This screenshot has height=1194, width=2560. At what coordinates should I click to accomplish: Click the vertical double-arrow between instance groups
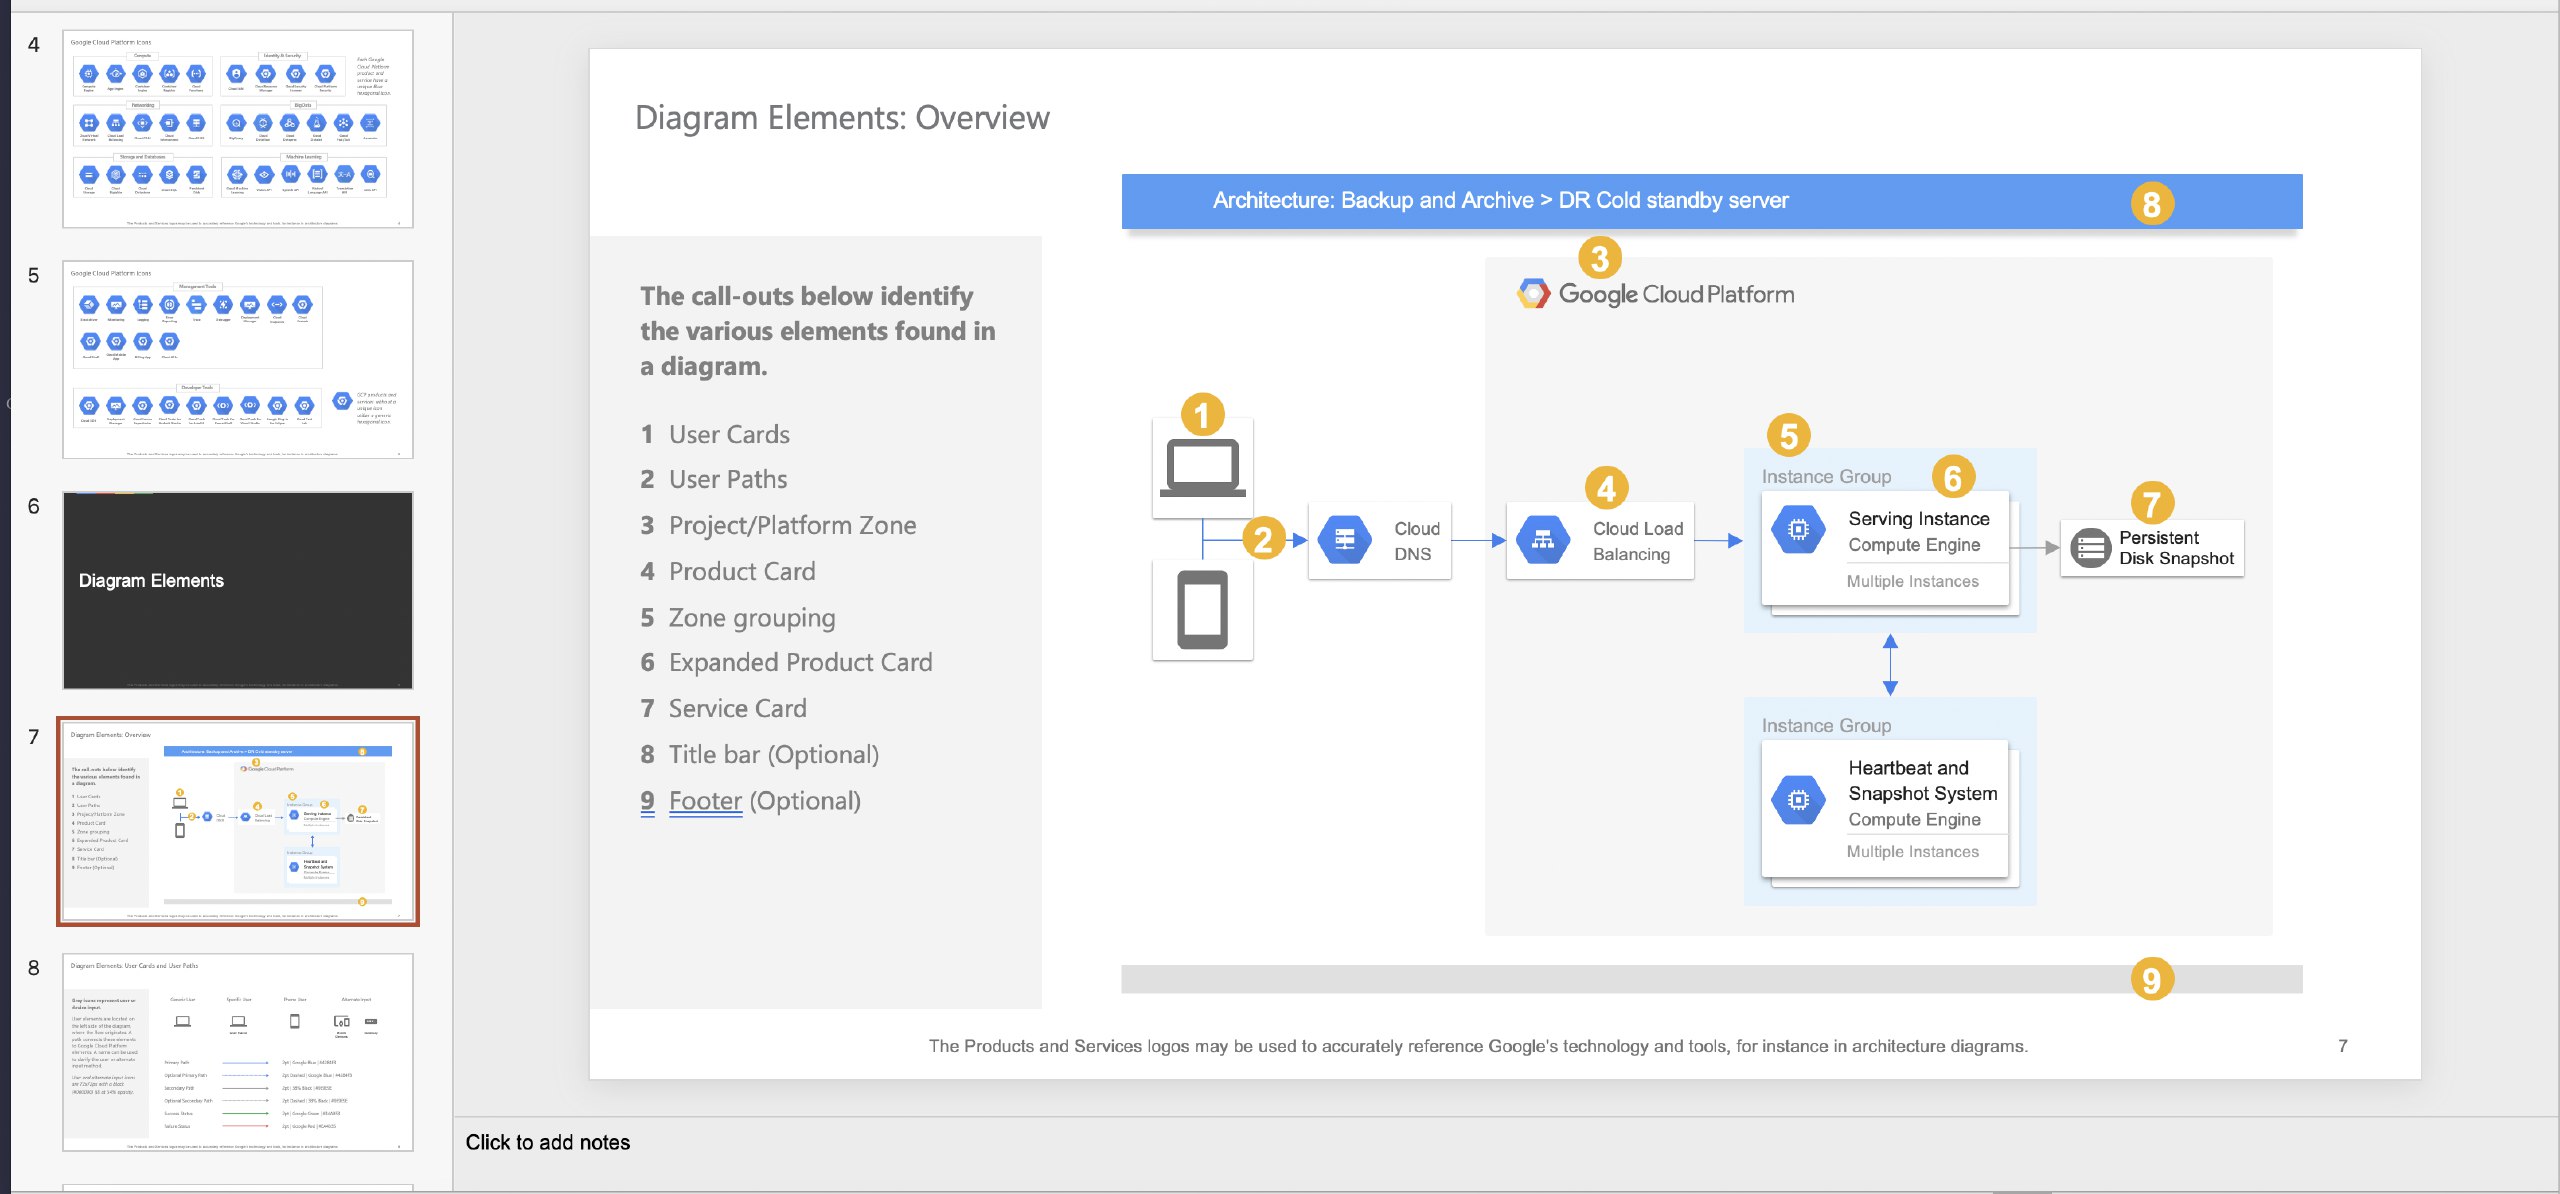(x=1890, y=665)
